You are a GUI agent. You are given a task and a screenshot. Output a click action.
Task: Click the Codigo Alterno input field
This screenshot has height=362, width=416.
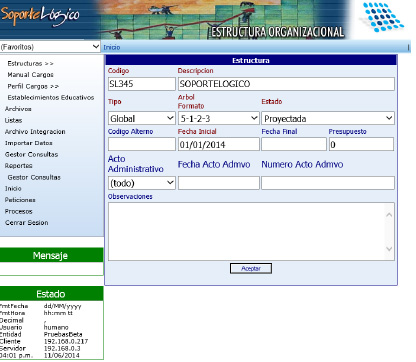coord(142,144)
